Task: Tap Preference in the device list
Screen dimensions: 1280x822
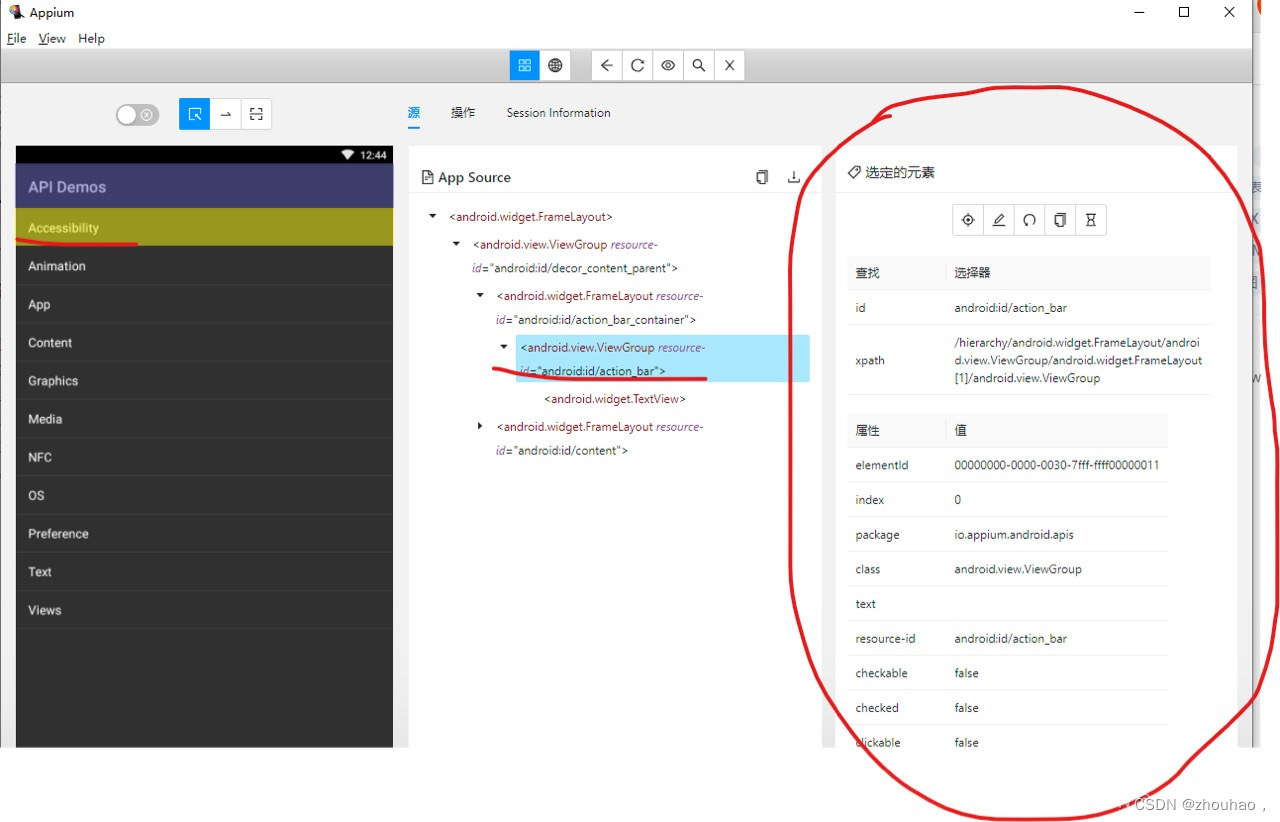Action: click(x=204, y=533)
